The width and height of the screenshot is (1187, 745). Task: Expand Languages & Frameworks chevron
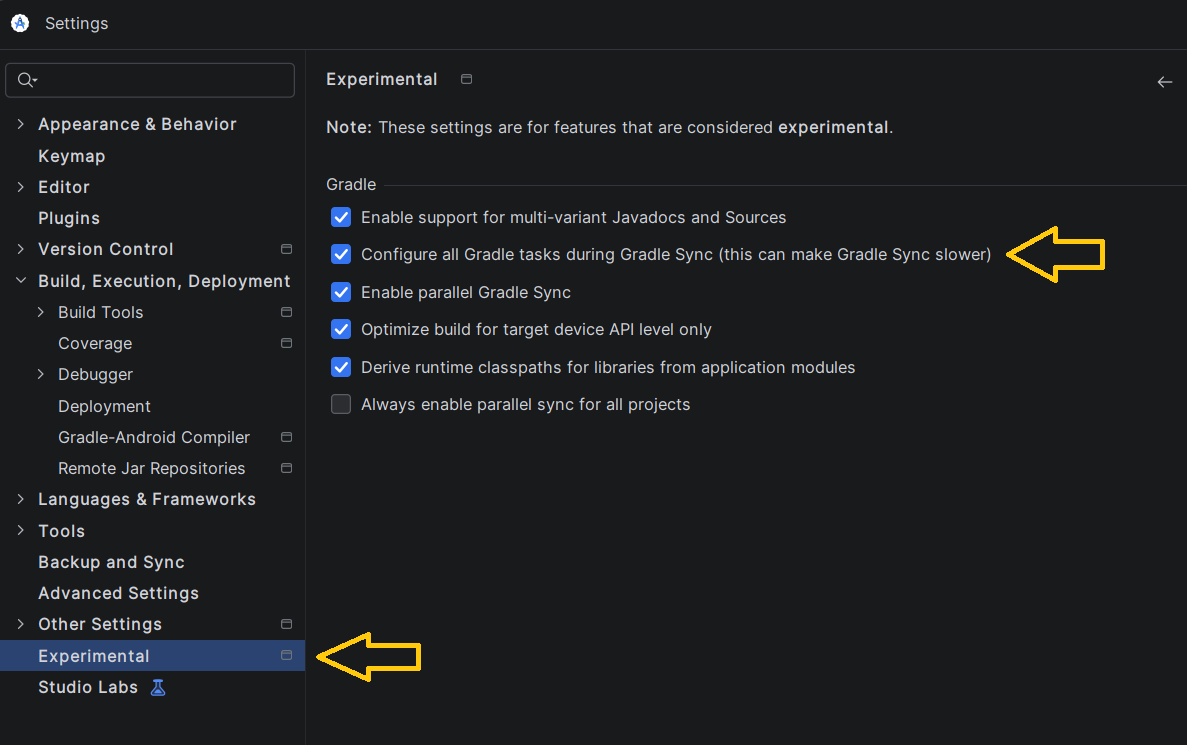tap(20, 499)
